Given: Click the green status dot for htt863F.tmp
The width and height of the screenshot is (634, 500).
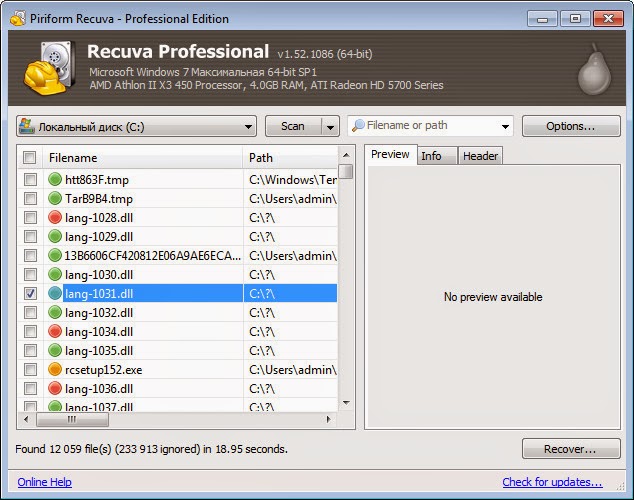Looking at the screenshot, I should pos(55,179).
